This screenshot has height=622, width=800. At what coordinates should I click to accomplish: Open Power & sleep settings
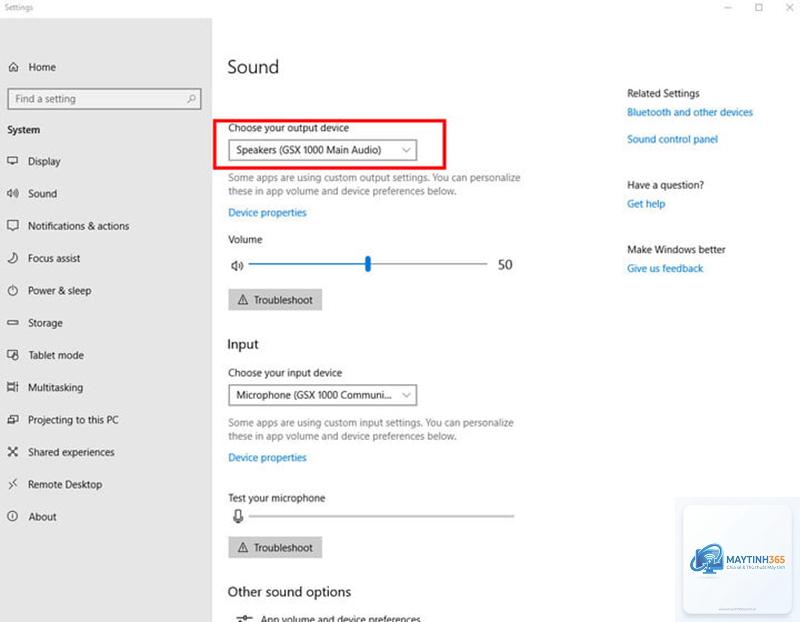coord(59,290)
